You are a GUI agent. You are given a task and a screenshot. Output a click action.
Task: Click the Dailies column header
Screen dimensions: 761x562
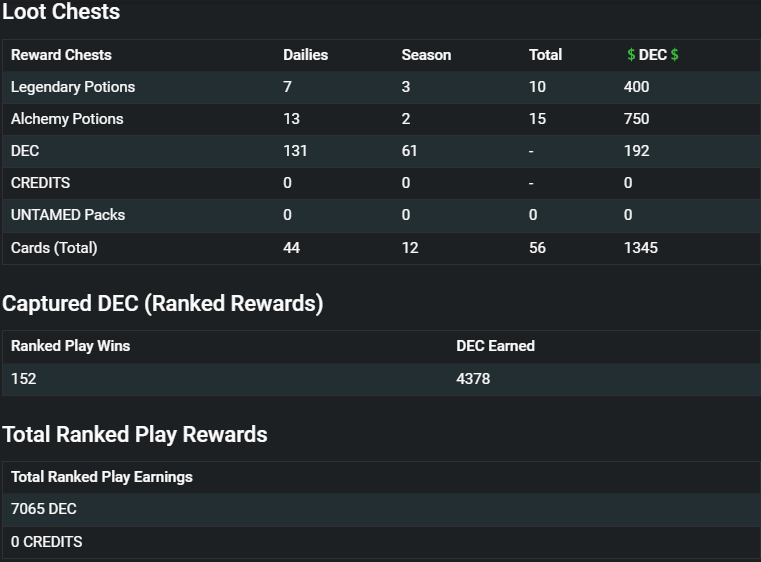305,55
